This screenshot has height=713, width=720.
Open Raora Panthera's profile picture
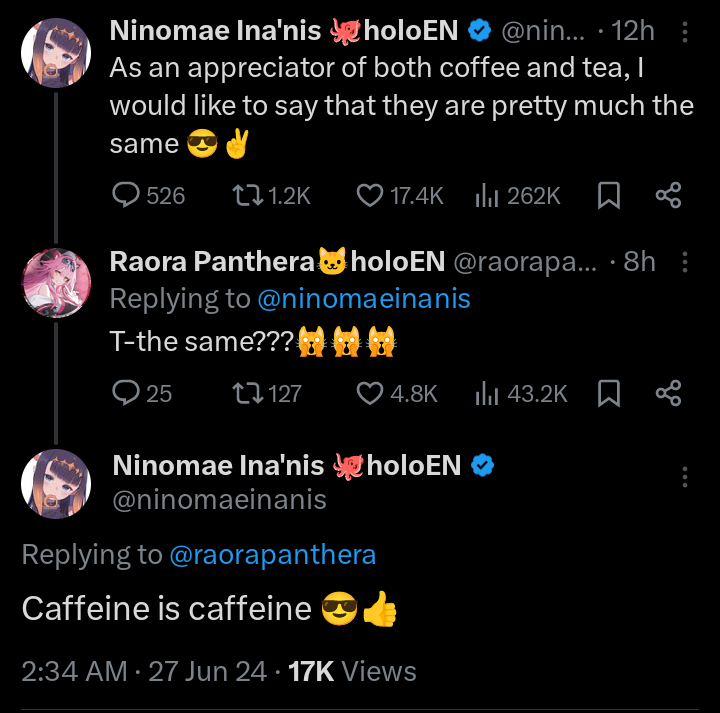[57, 283]
